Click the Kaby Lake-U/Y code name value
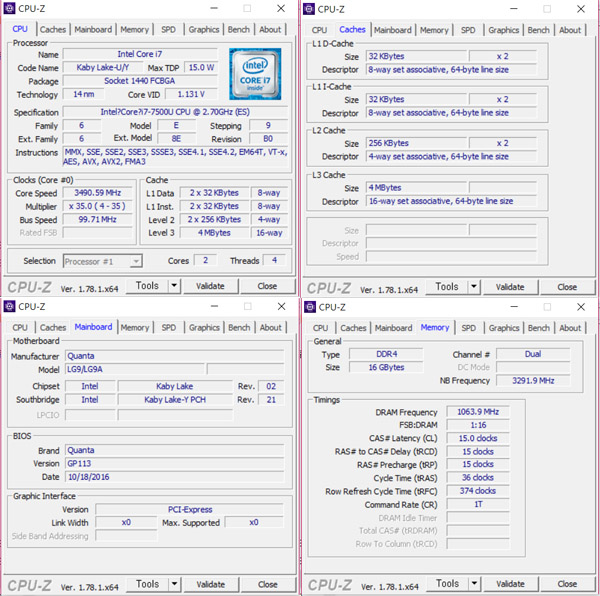This screenshot has height=596, width=600. [x=103, y=67]
